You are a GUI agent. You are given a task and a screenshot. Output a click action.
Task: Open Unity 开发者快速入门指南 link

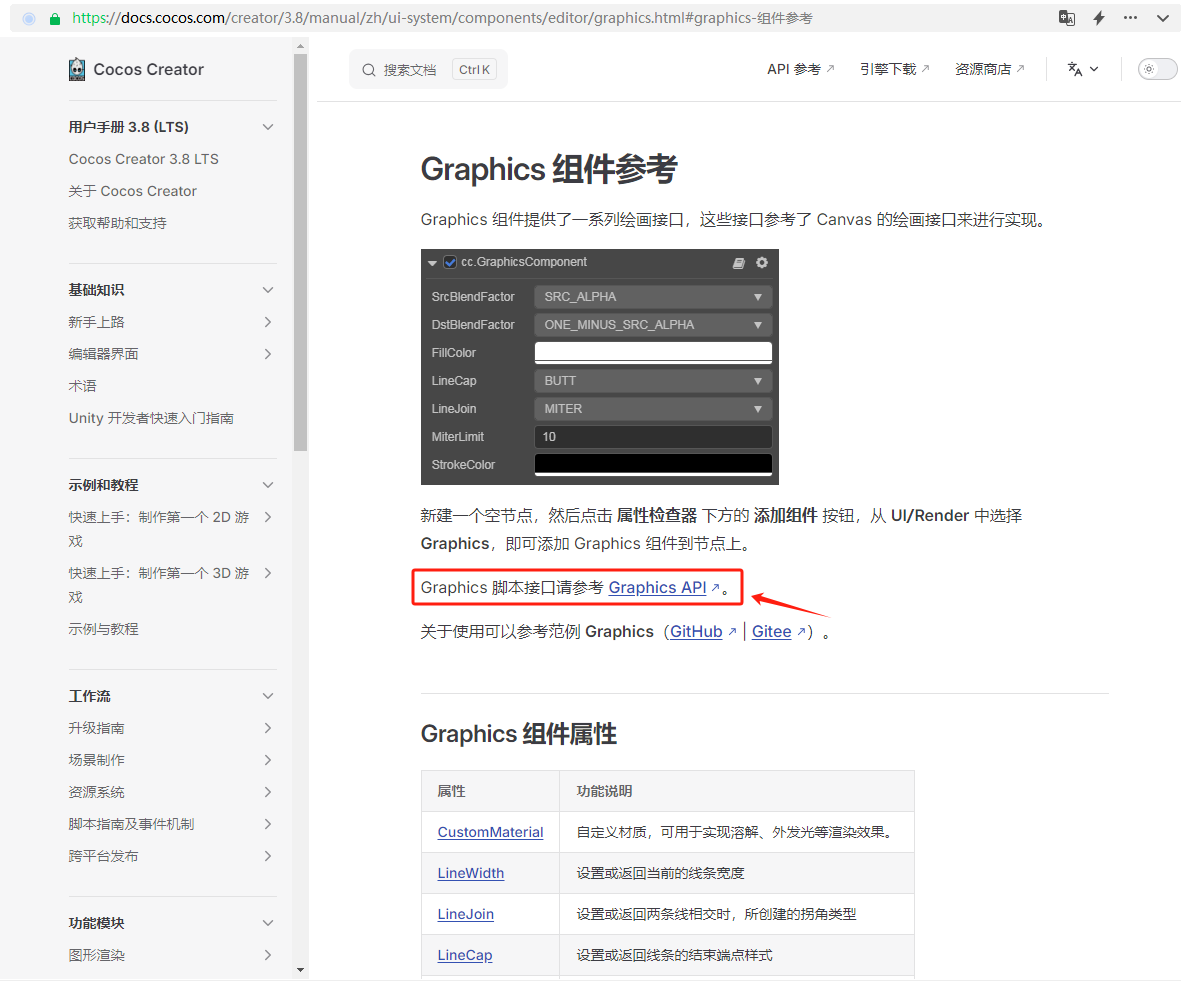[151, 418]
